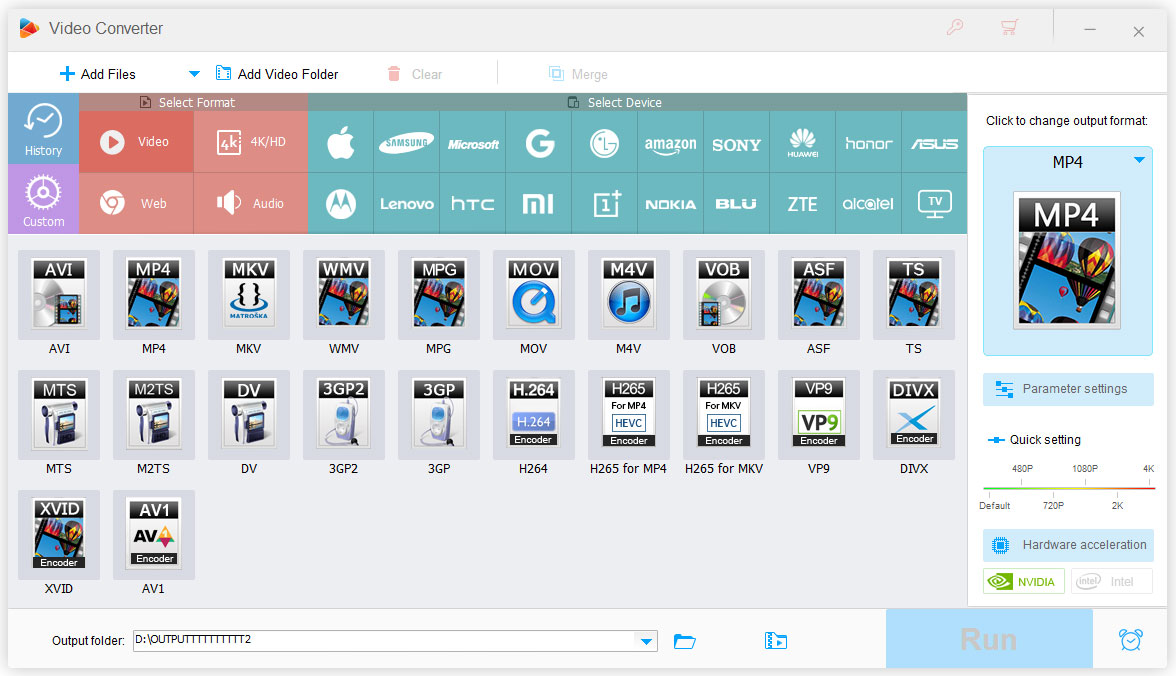Select the TV device preset
Viewport: 1176px width, 676px height.
coord(934,203)
